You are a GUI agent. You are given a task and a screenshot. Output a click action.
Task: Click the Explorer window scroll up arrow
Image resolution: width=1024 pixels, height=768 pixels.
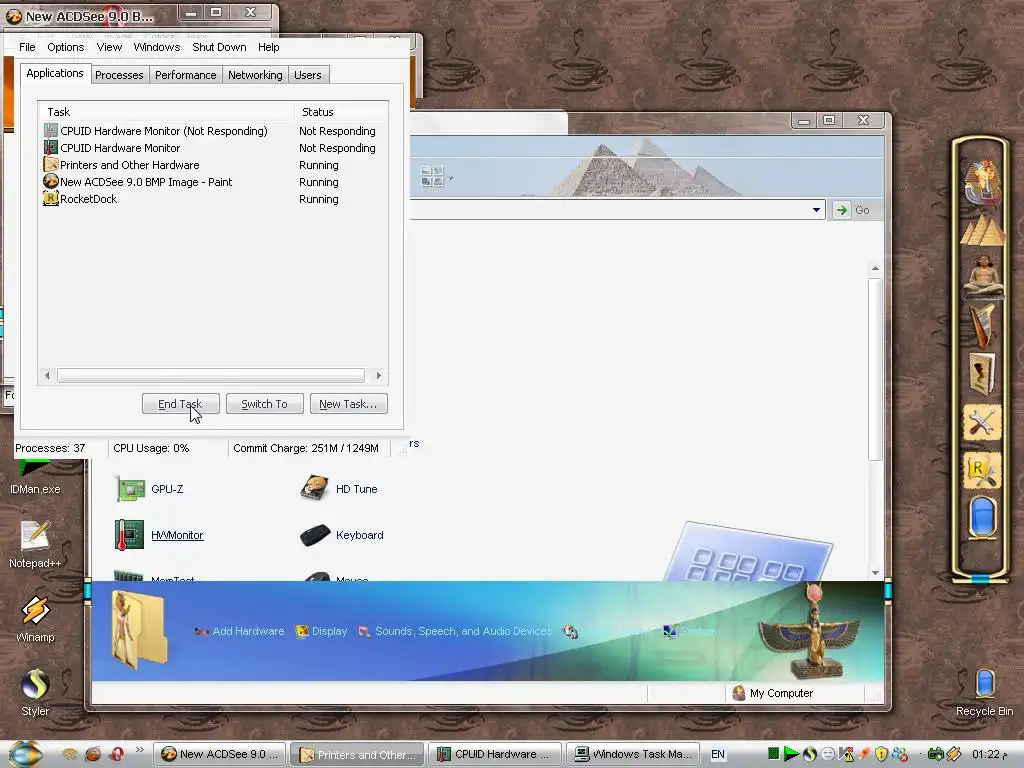tap(875, 268)
